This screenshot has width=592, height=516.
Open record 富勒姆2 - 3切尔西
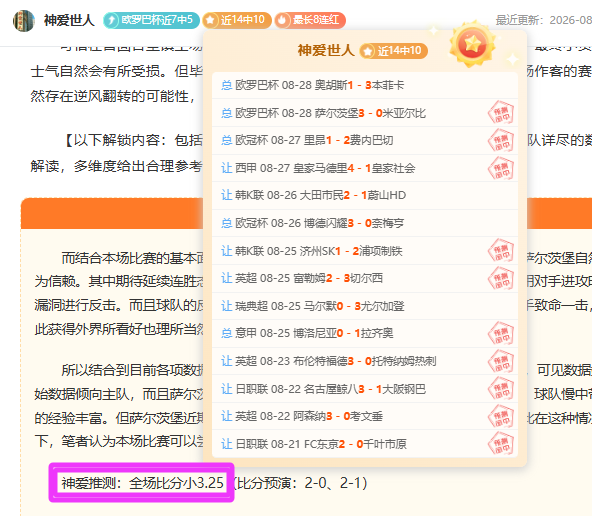365,278
